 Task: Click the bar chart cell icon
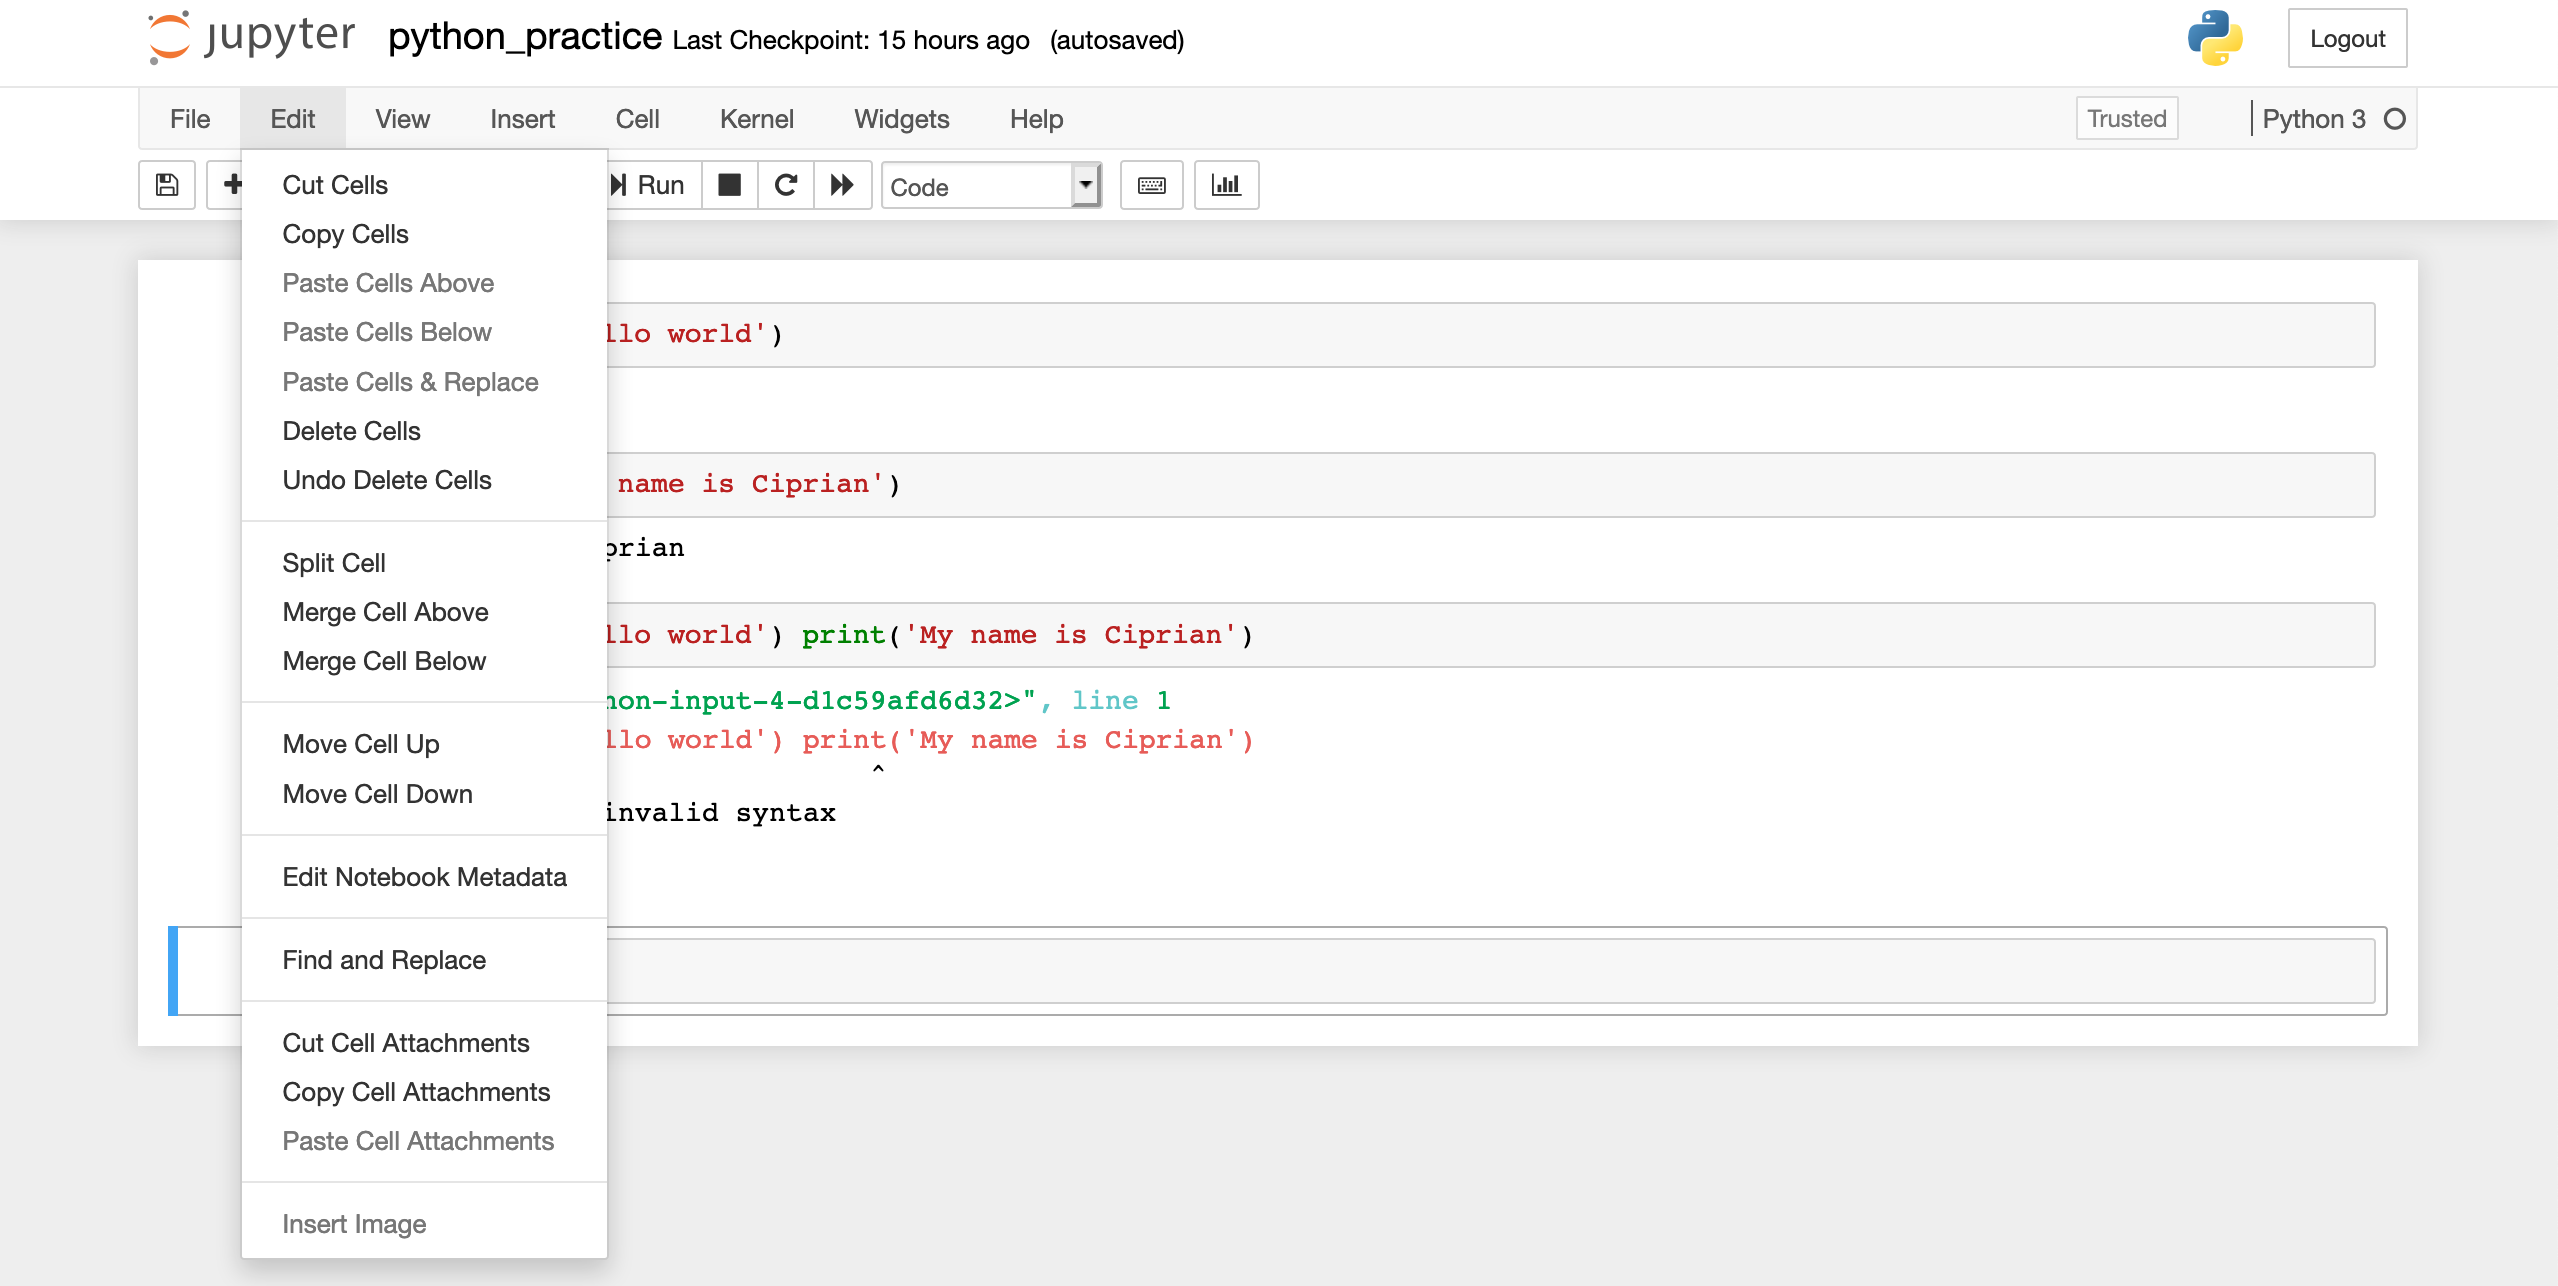[1228, 184]
